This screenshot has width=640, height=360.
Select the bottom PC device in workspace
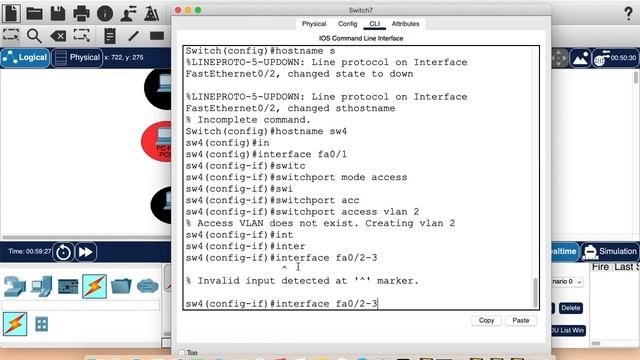point(162,204)
